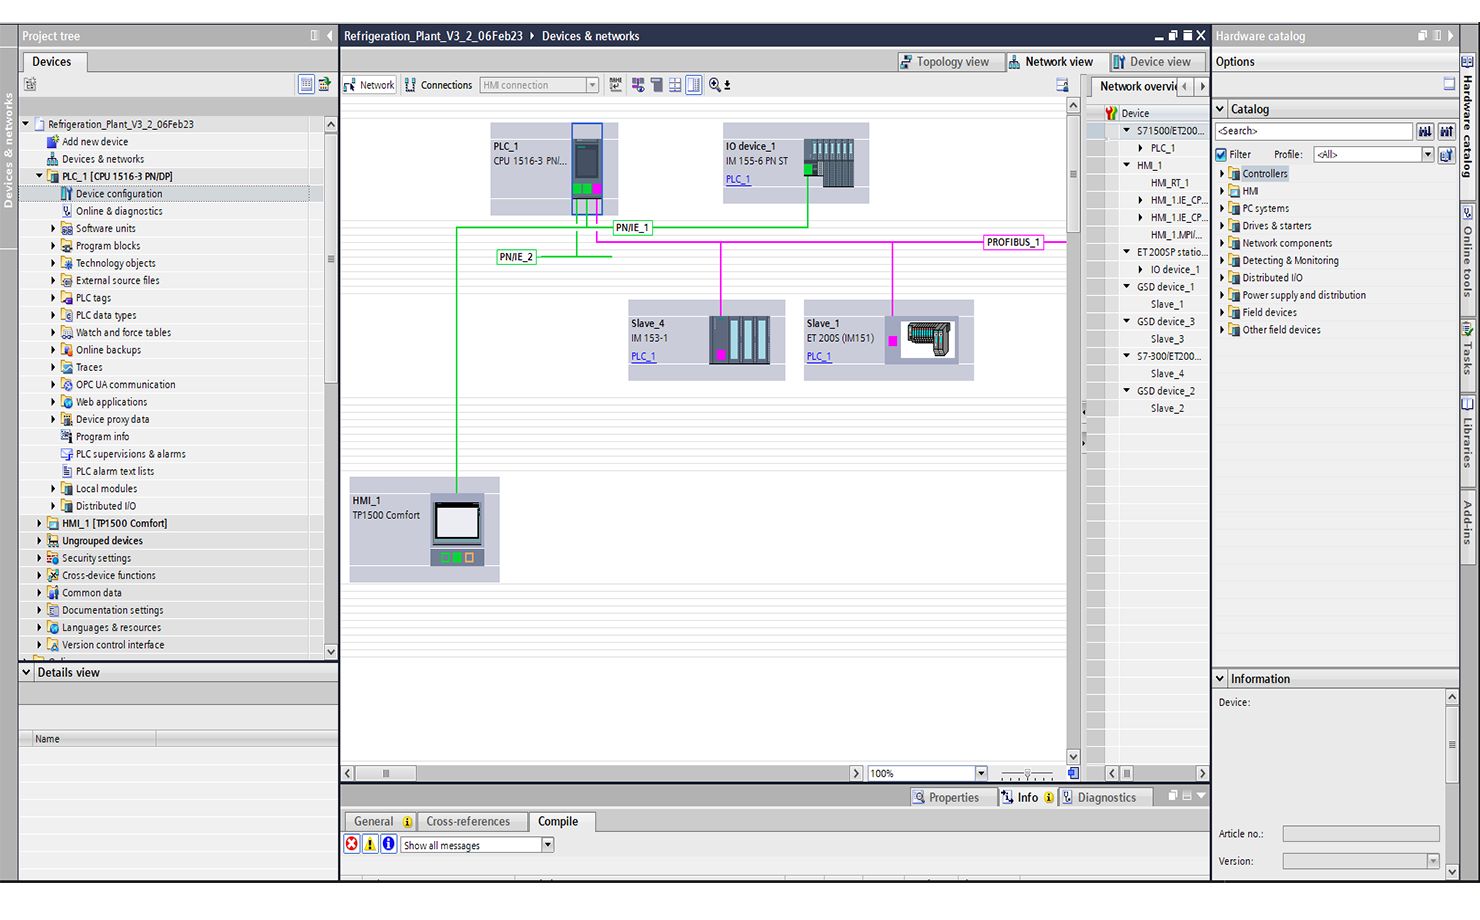Switch to the Topology view tab
The width and height of the screenshot is (1480, 920).
[944, 62]
